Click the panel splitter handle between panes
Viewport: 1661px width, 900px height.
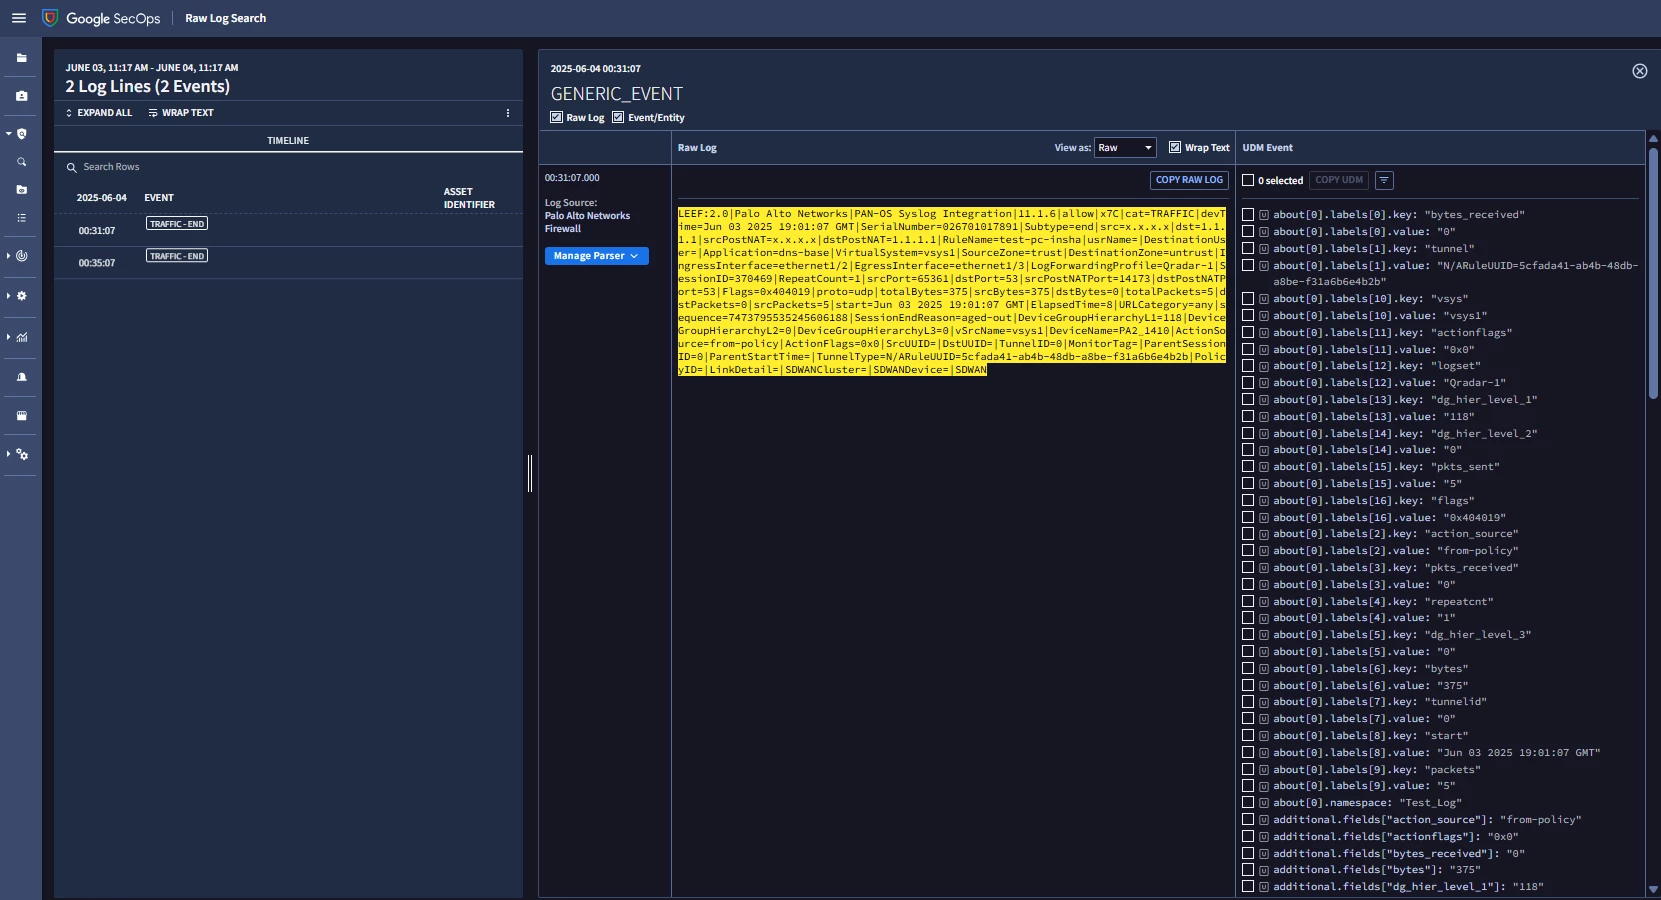click(530, 473)
